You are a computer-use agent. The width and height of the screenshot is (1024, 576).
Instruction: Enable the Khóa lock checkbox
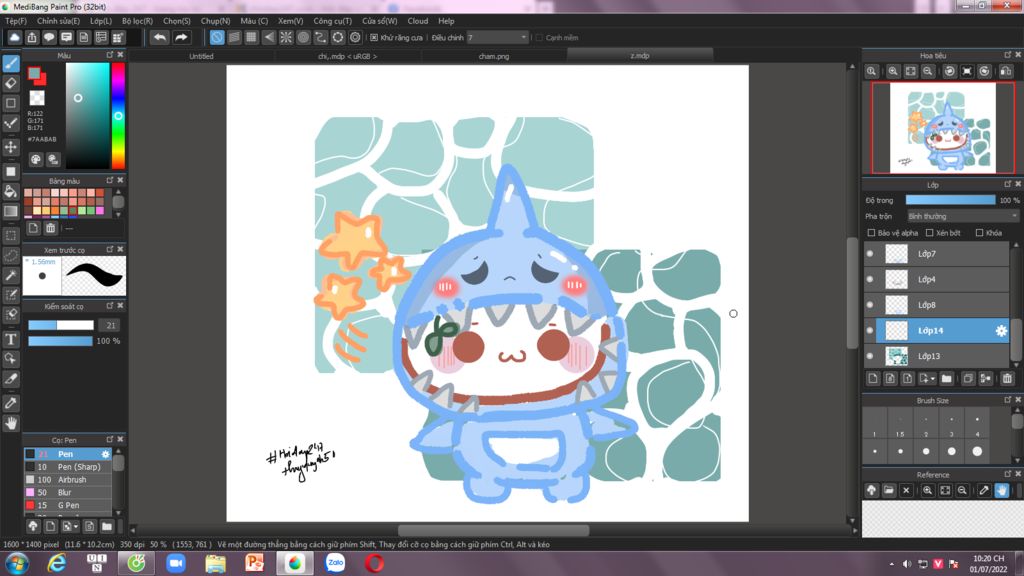pos(979,232)
